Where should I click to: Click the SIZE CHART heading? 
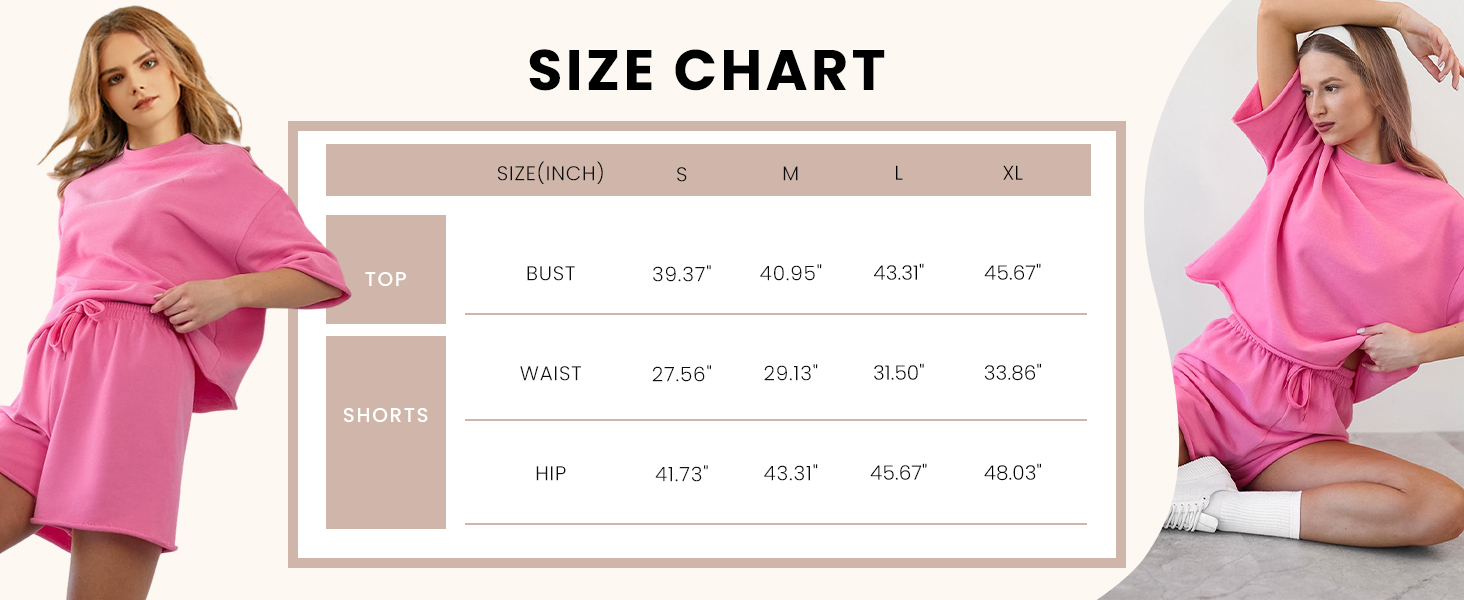pos(707,71)
